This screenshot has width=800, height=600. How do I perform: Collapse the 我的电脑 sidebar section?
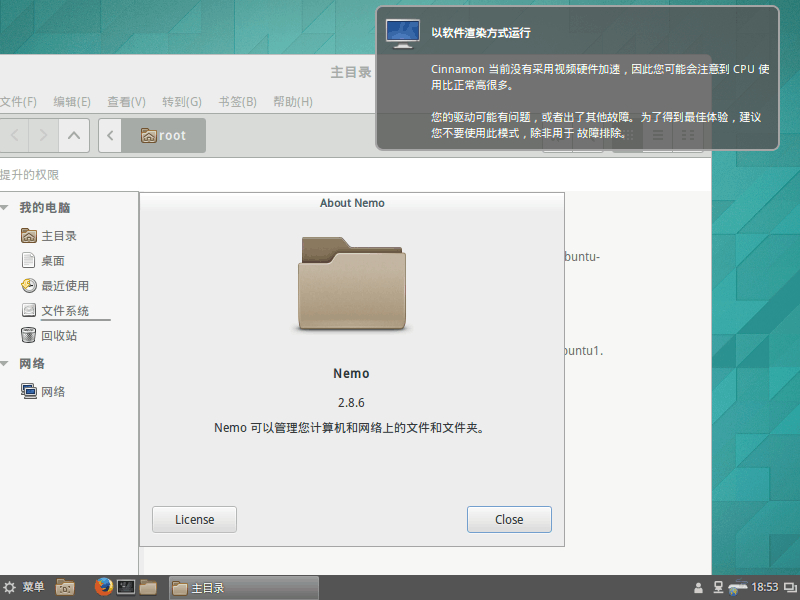coord(5,208)
